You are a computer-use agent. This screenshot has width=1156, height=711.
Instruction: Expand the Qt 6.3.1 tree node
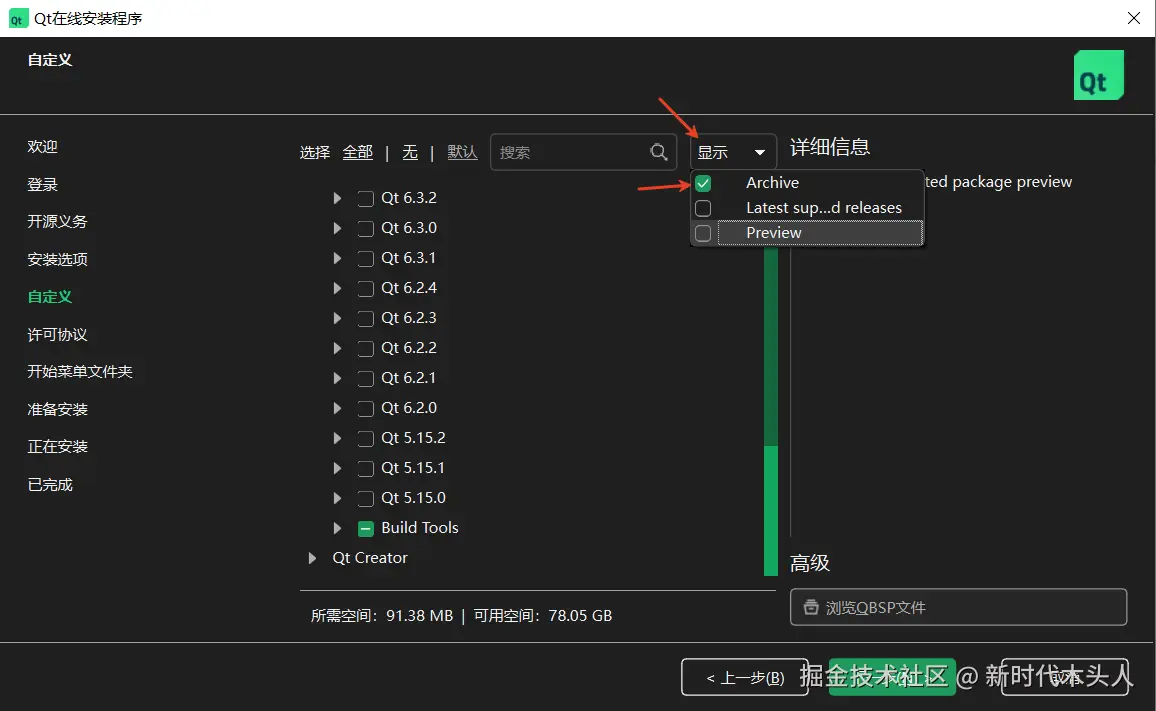(337, 258)
